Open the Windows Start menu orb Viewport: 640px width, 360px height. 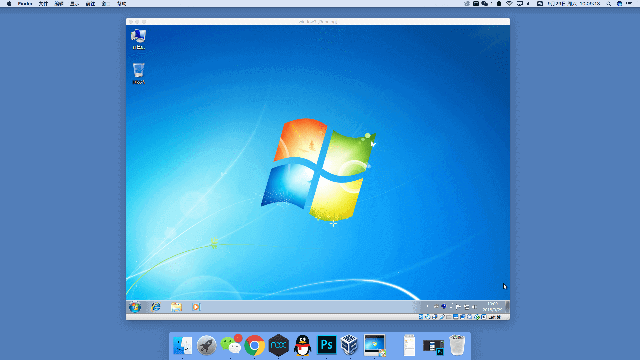pos(135,307)
